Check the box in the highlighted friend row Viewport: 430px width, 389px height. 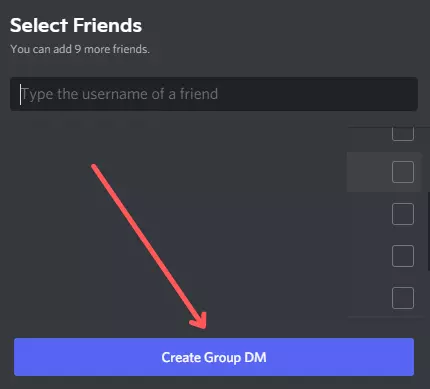click(403, 172)
